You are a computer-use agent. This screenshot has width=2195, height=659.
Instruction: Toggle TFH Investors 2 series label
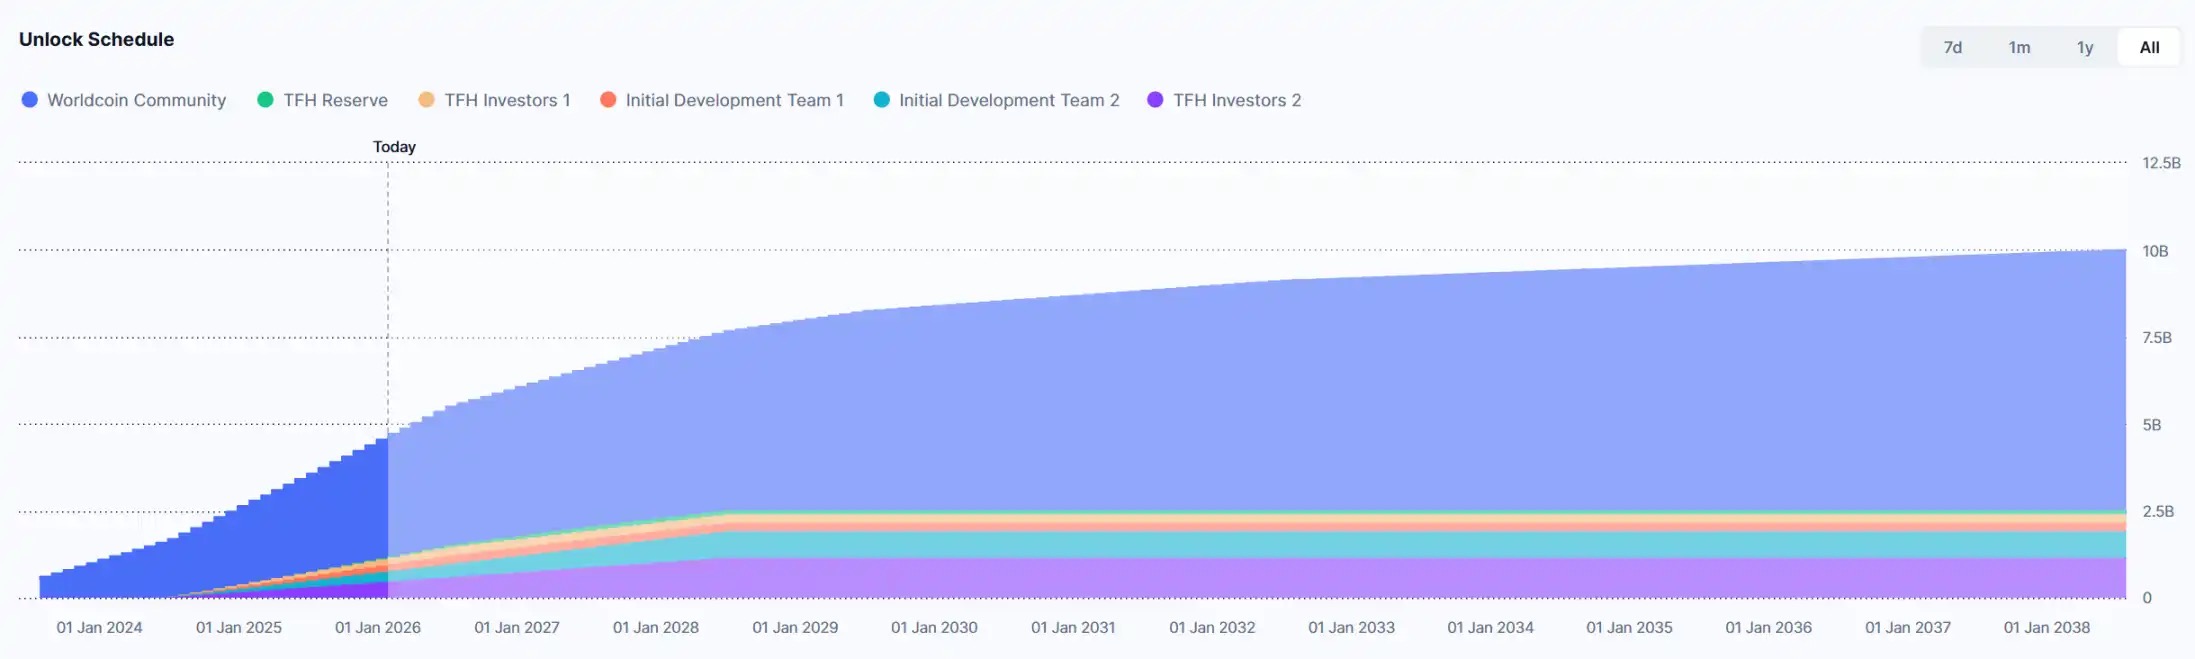point(1236,100)
